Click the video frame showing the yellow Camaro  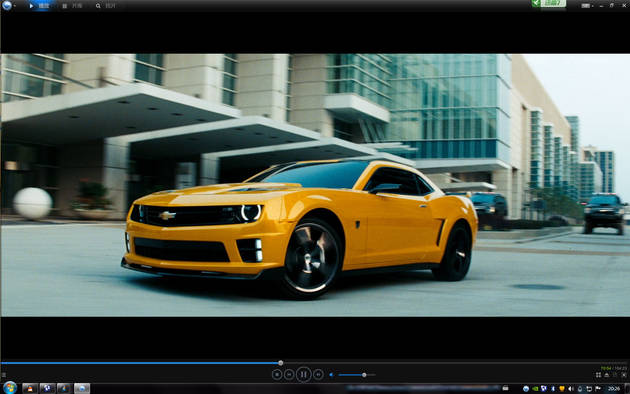point(315,185)
